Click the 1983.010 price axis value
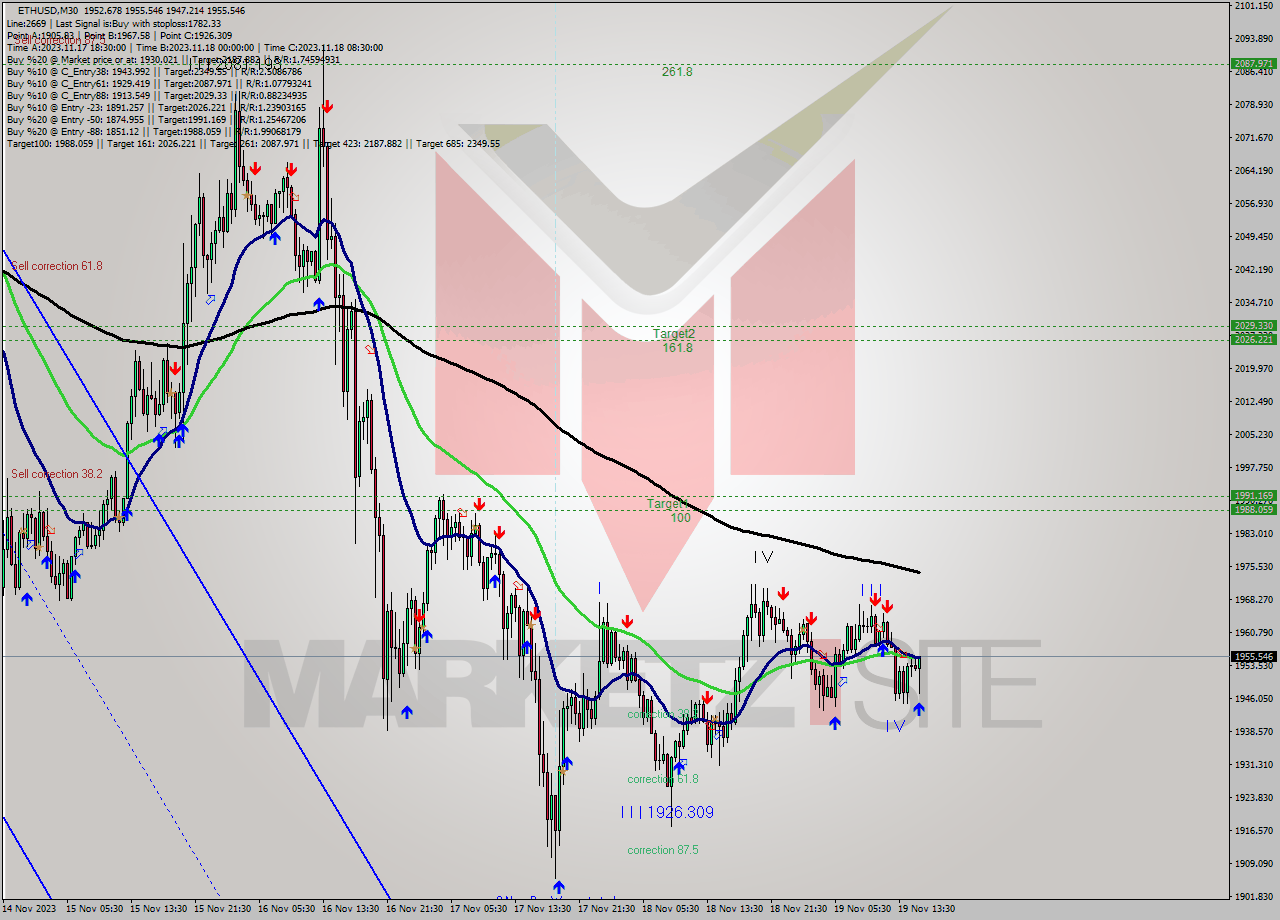This screenshot has height=920, width=1280. [1253, 534]
